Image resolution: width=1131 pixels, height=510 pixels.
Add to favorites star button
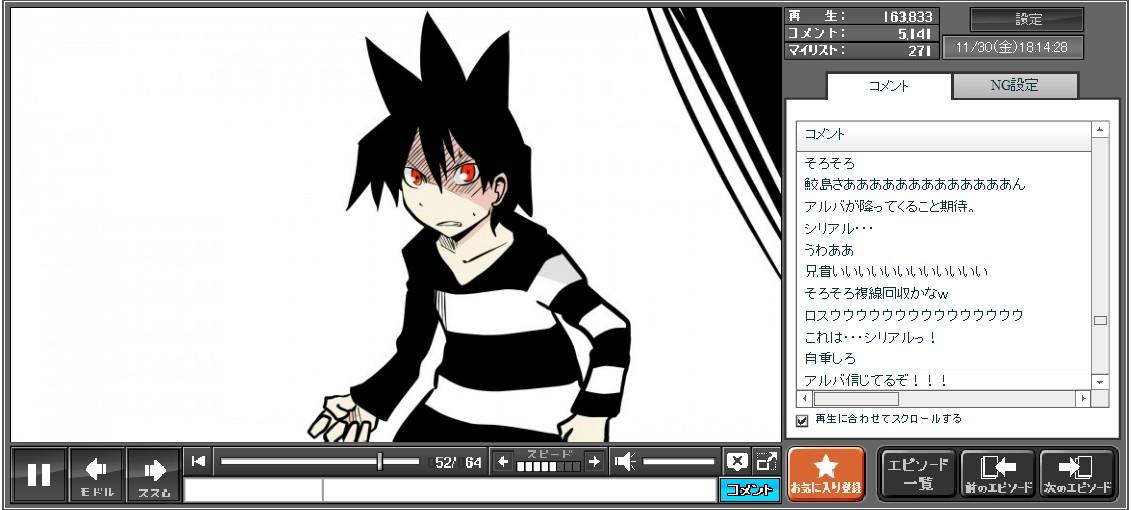826,474
